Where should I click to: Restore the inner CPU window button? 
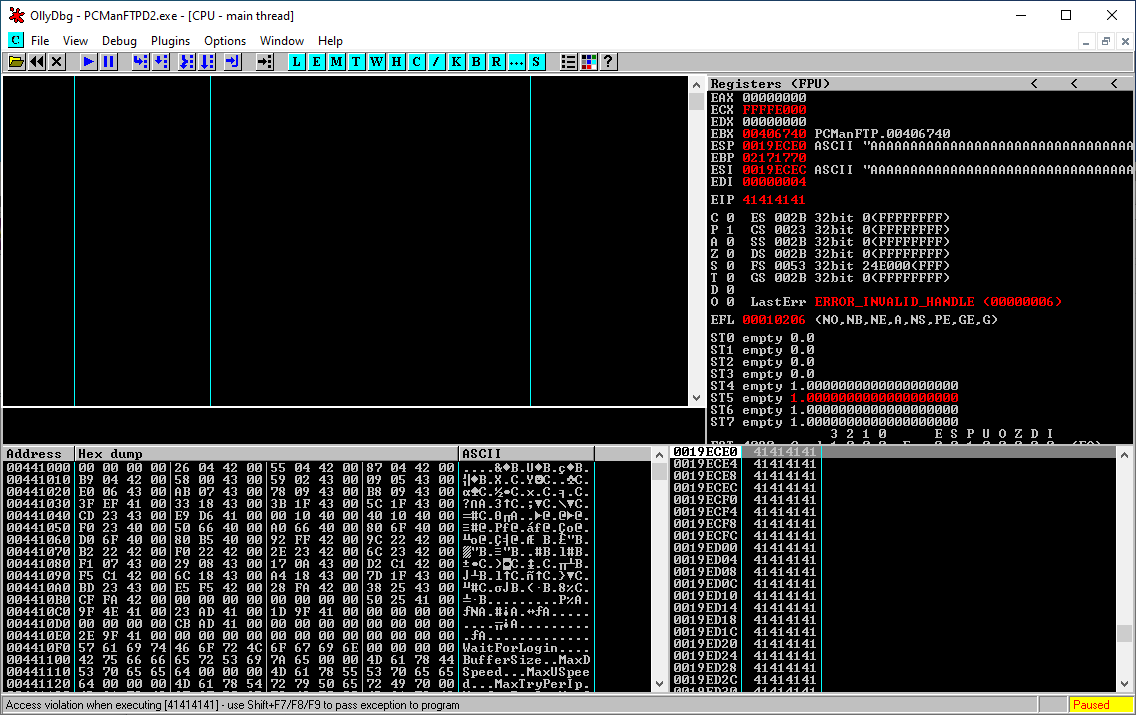(x=1106, y=41)
